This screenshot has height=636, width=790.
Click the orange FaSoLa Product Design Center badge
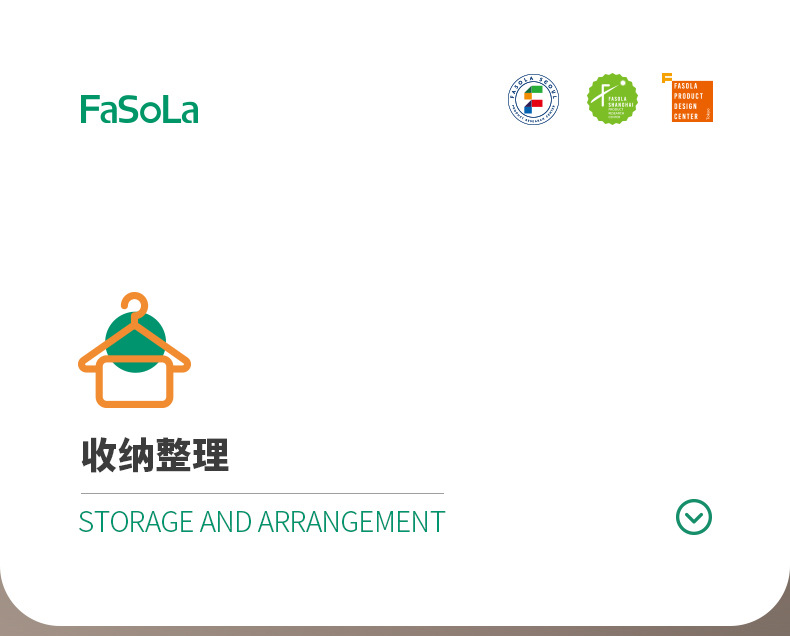click(x=692, y=101)
